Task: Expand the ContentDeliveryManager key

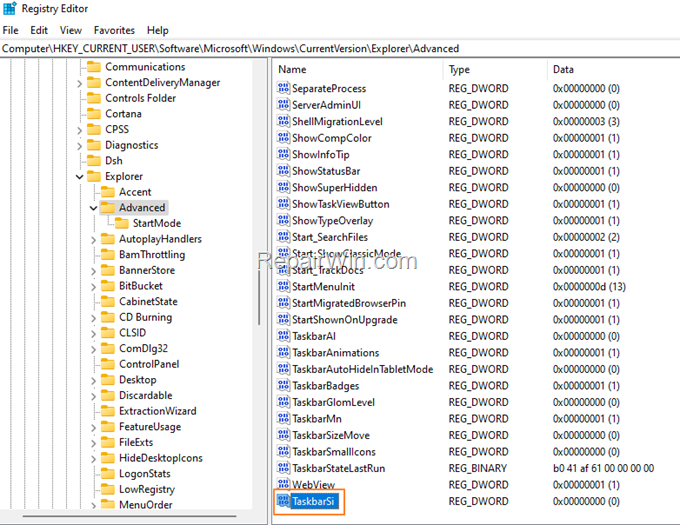Action: pos(79,83)
